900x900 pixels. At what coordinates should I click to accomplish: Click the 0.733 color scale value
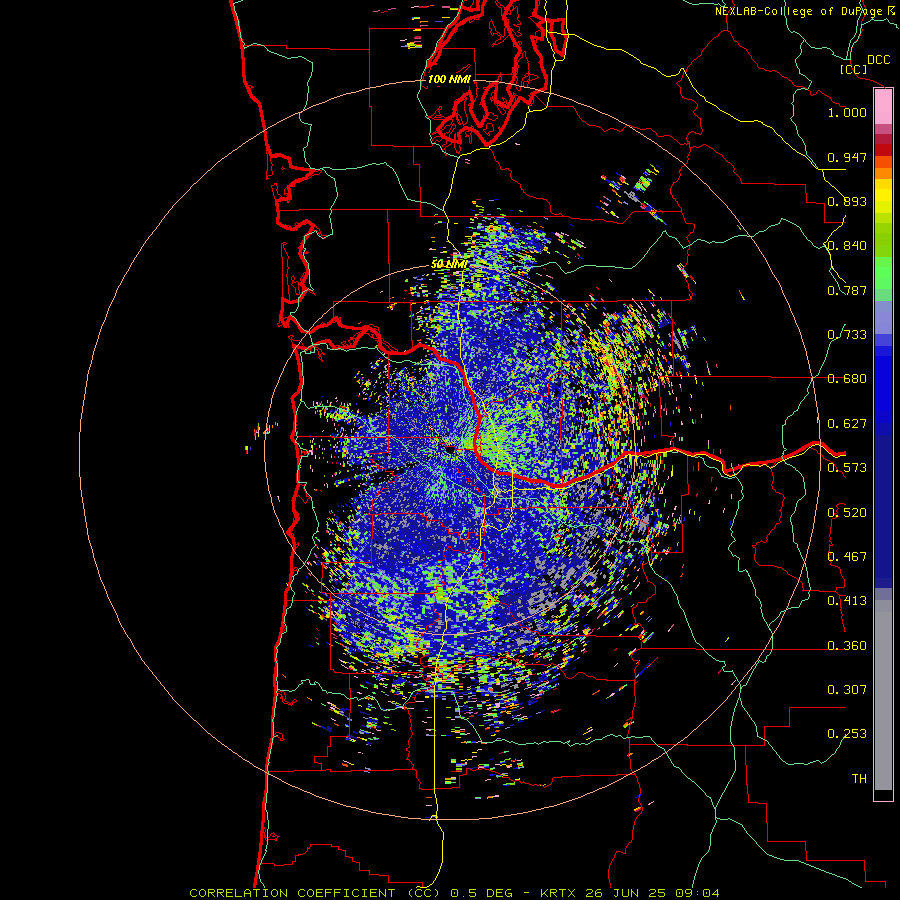tap(847, 335)
